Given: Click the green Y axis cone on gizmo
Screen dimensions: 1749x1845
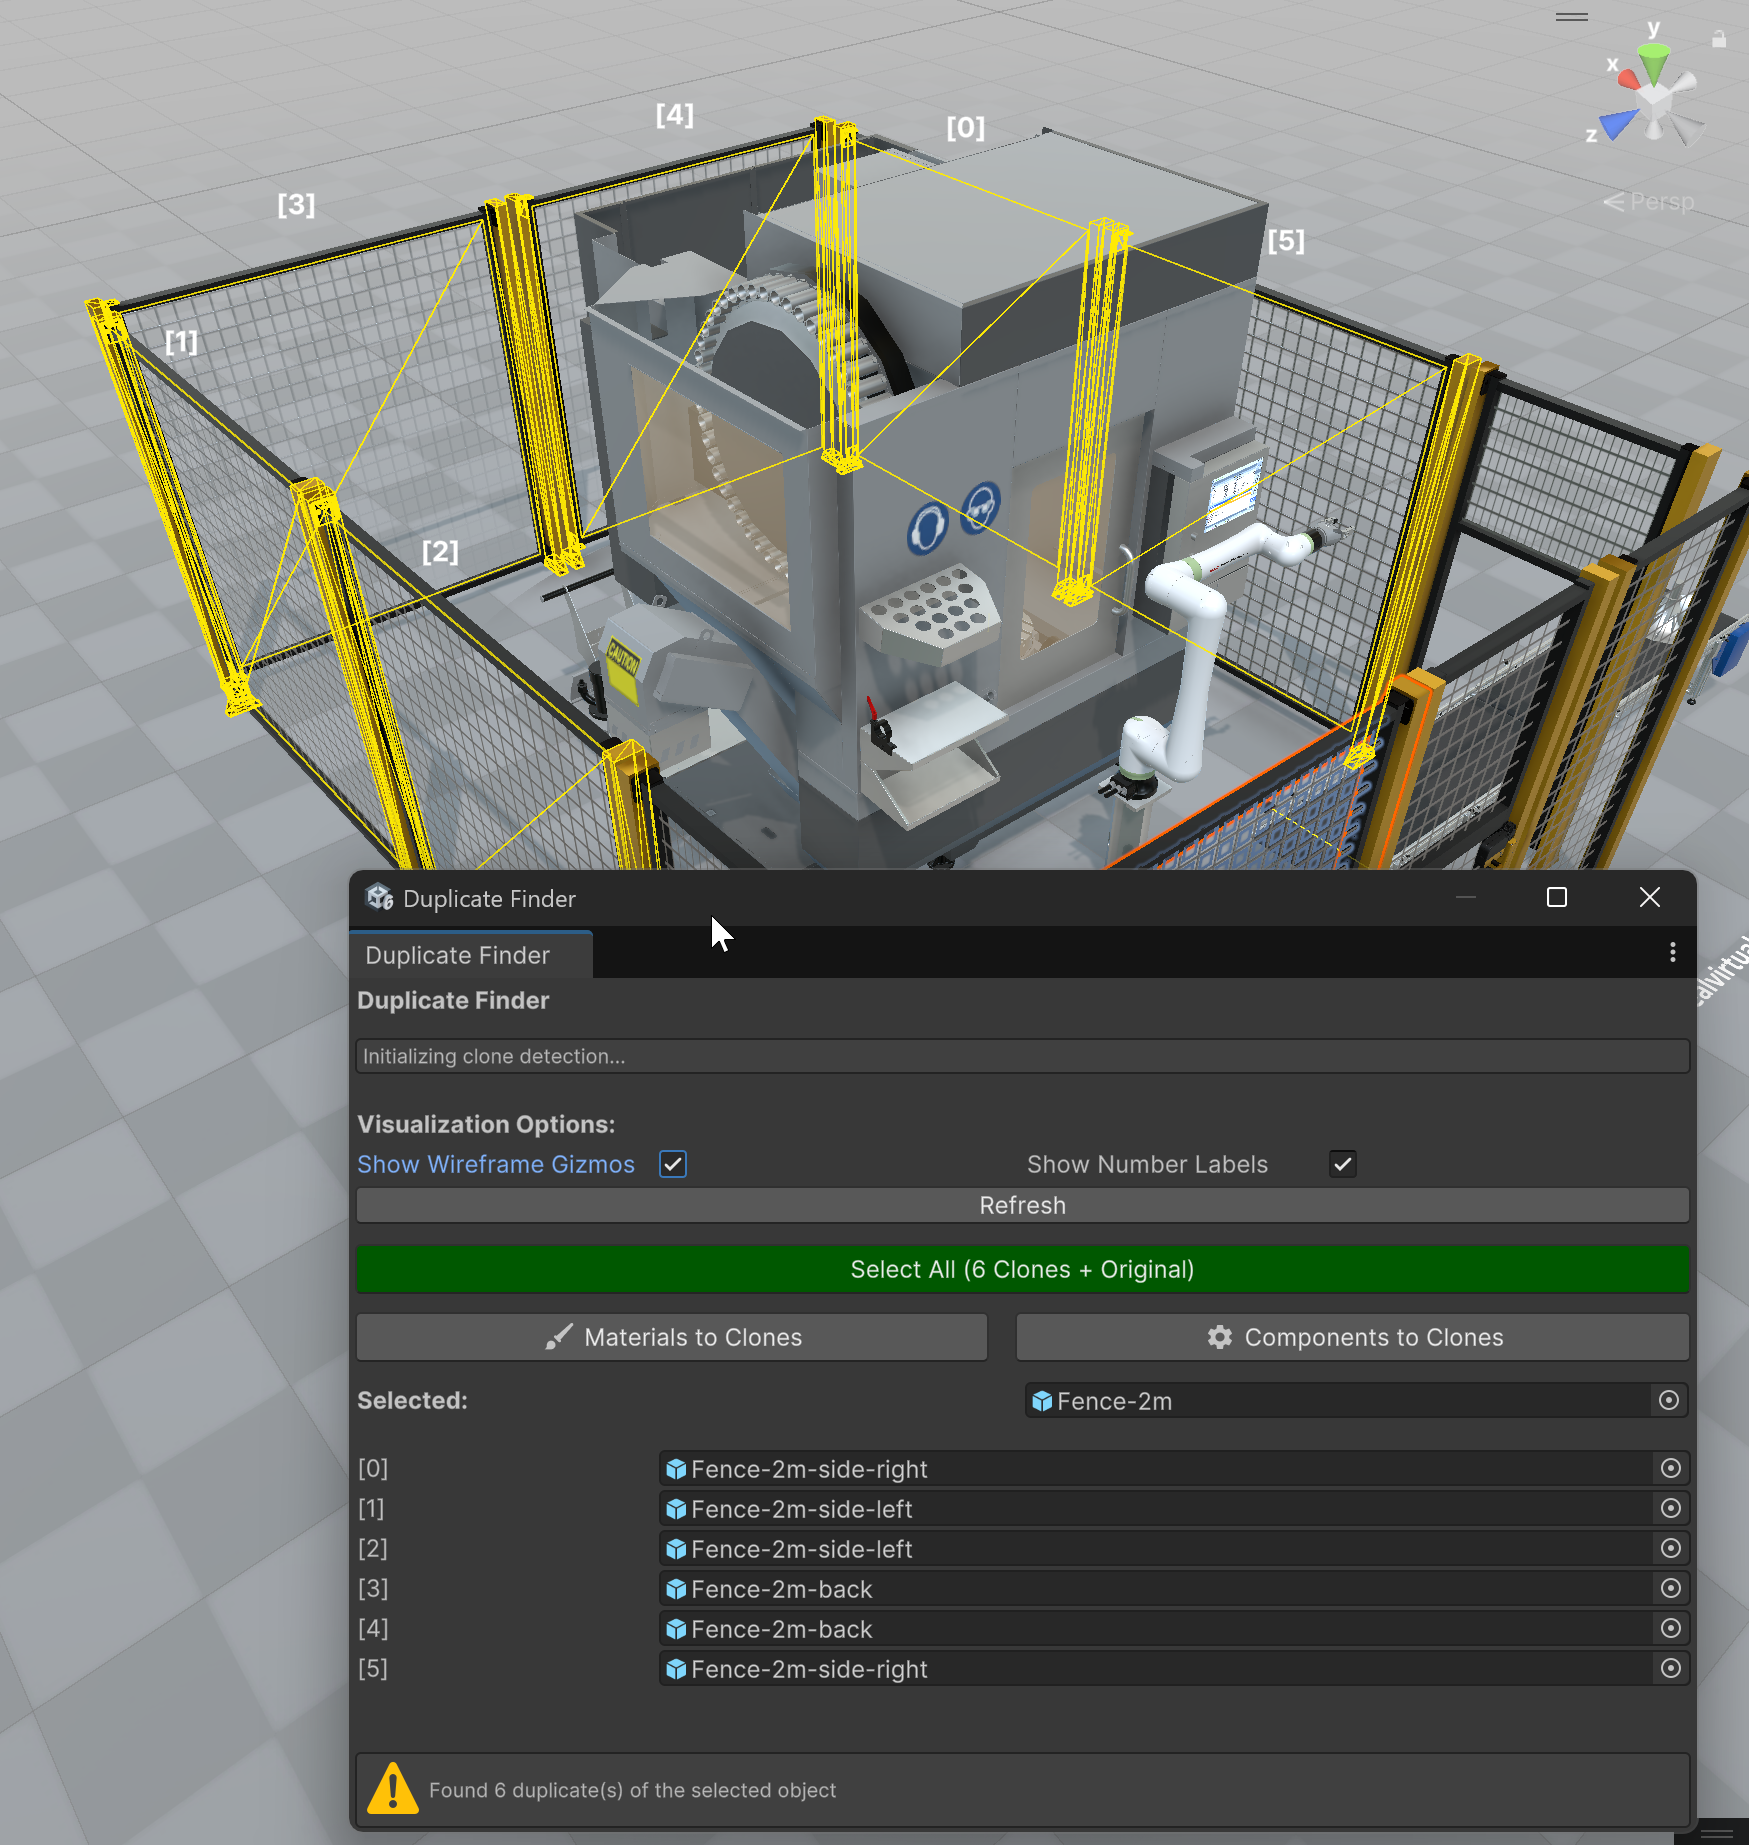Looking at the screenshot, I should pyautogui.click(x=1654, y=64).
